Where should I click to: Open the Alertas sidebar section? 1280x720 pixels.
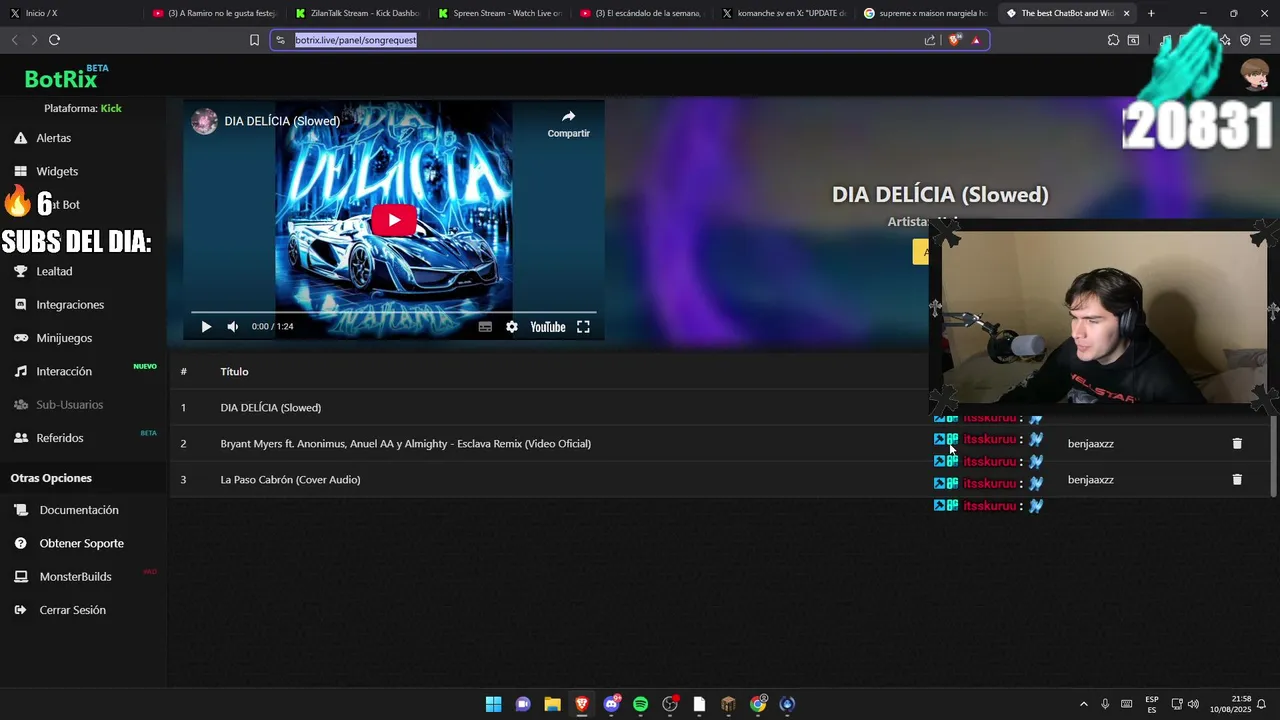point(54,138)
